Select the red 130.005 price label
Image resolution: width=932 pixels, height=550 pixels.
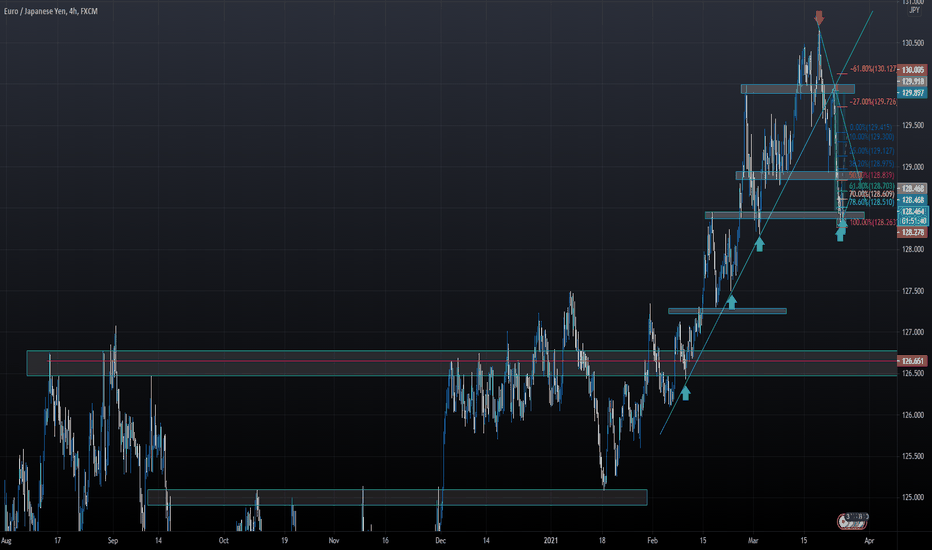(912, 70)
